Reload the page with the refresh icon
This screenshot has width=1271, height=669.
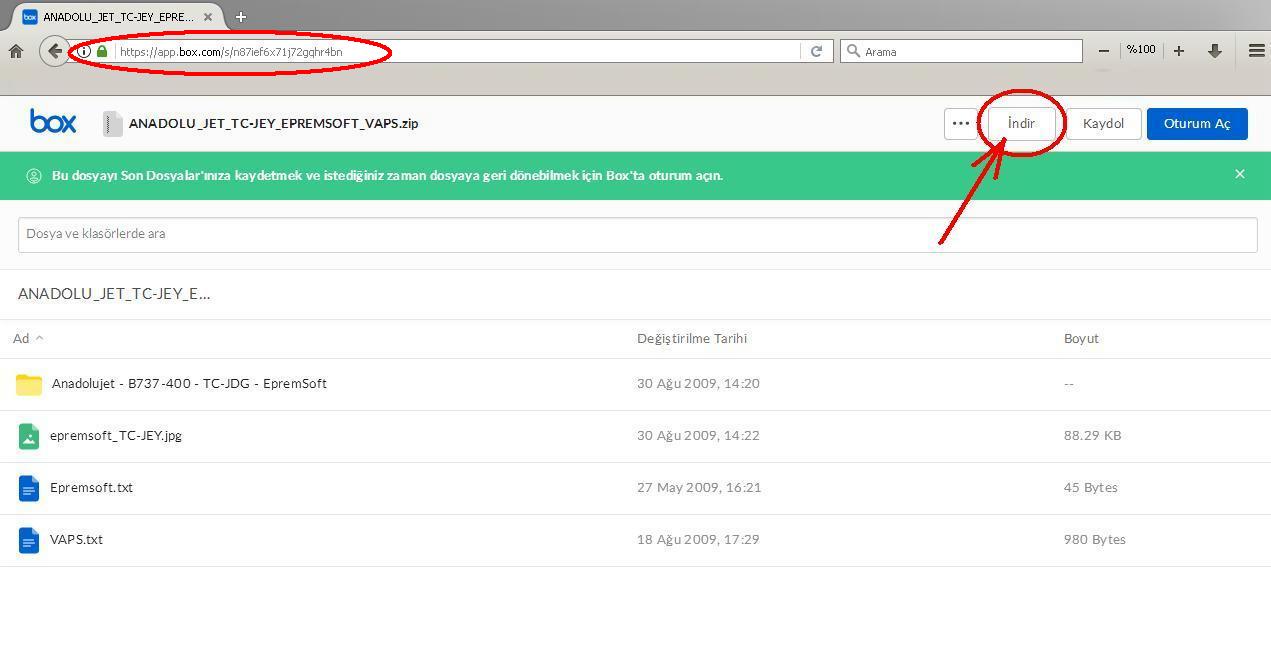point(816,51)
